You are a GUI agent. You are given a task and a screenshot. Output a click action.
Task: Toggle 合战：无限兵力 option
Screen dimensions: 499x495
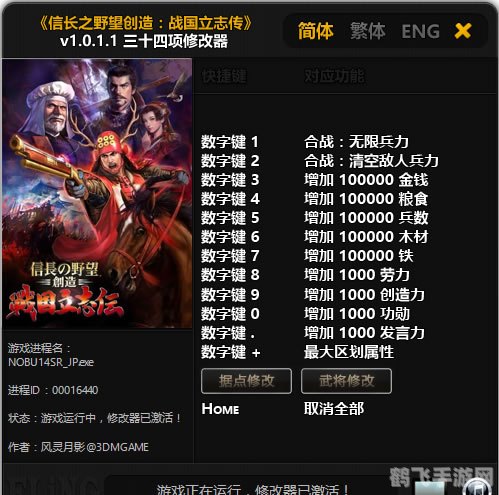[x=356, y=142]
